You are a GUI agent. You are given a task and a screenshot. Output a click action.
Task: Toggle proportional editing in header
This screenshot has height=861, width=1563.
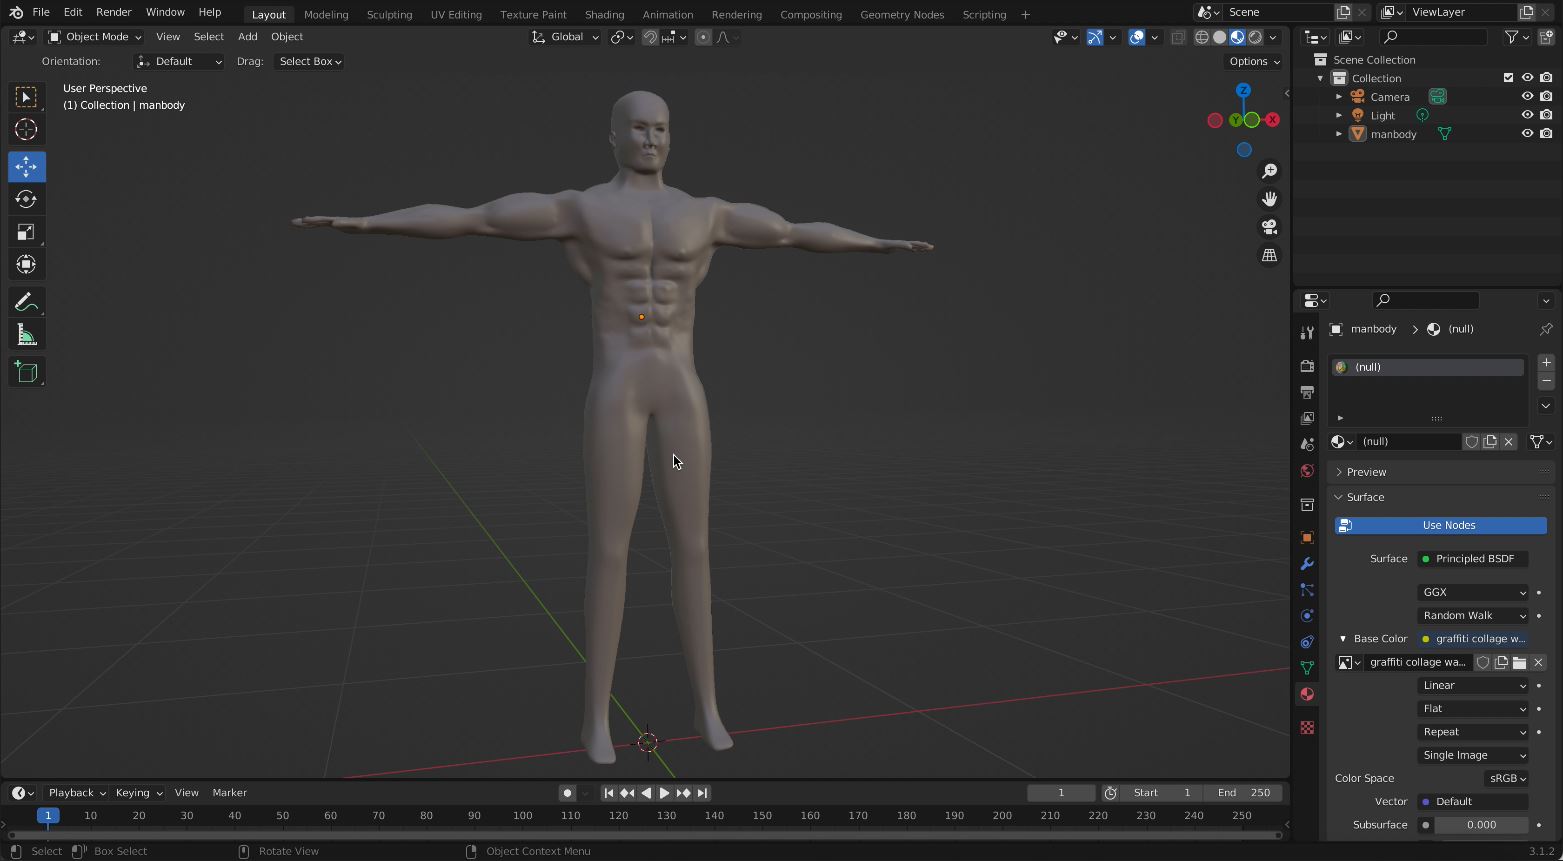coord(703,37)
